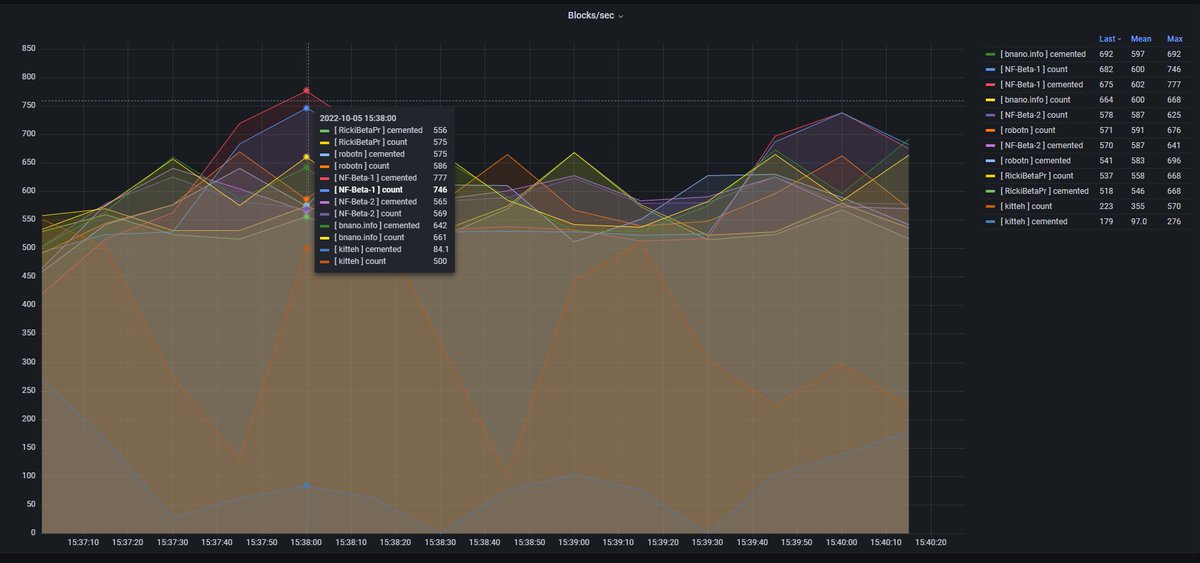Sort legend by Max column

1174,39
